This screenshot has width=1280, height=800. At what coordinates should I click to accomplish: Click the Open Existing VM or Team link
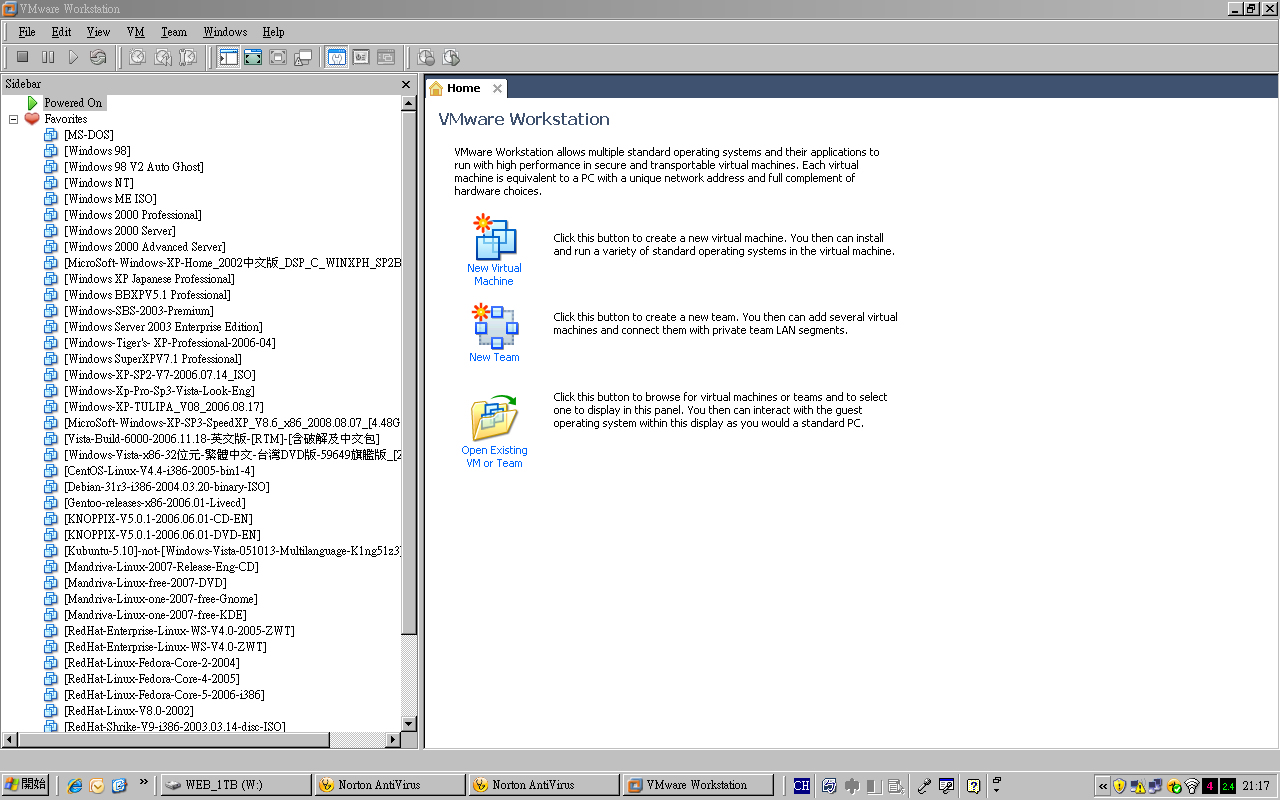pyautogui.click(x=494, y=456)
